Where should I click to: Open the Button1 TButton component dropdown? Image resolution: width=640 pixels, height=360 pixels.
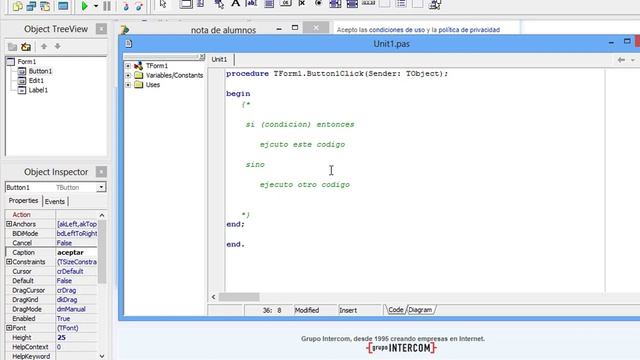[101, 187]
